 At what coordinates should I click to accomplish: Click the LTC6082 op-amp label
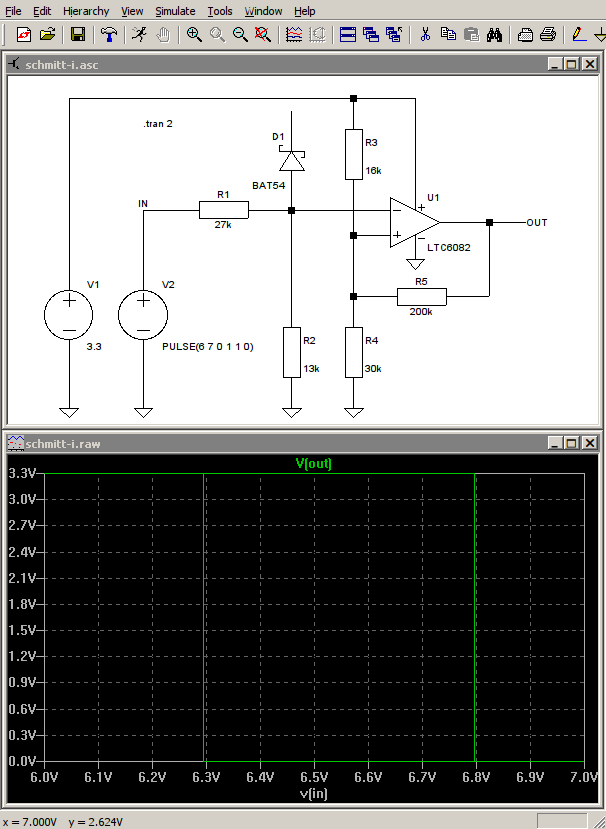pyautogui.click(x=448, y=247)
